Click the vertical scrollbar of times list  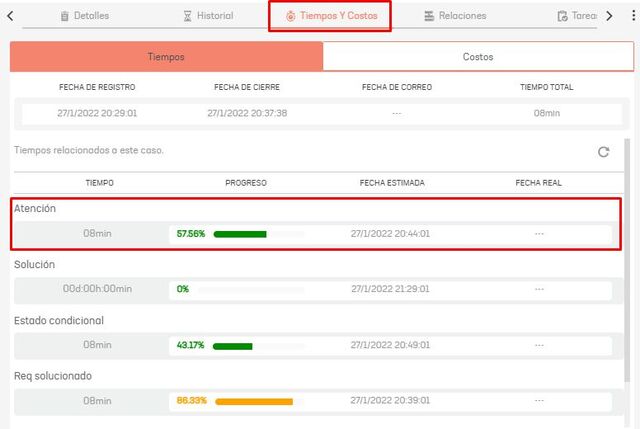(x=627, y=250)
